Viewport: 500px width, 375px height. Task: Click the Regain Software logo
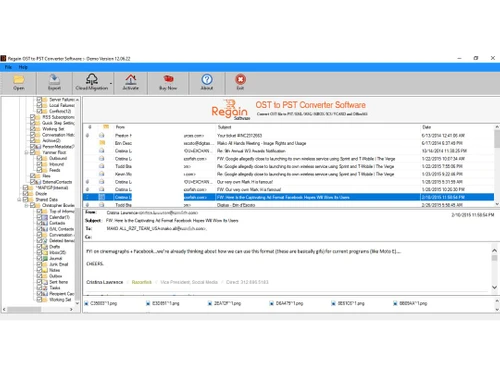pyautogui.click(x=230, y=110)
